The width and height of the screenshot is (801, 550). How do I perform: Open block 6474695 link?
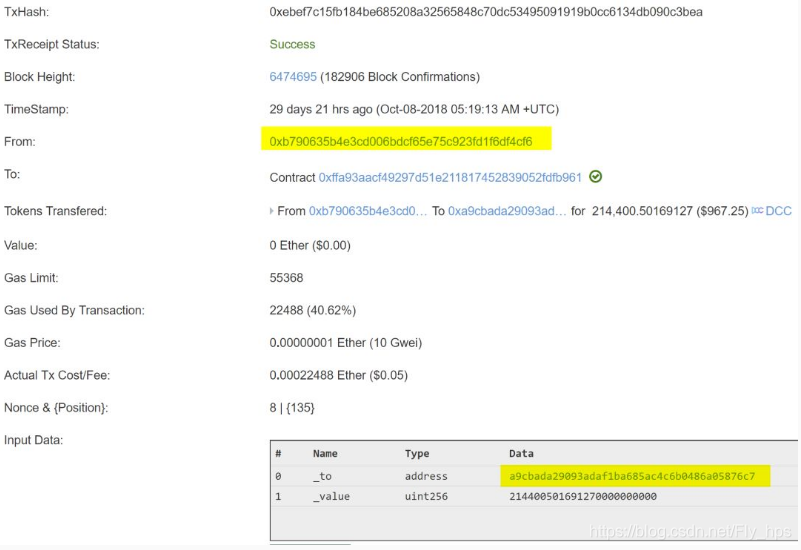tap(293, 77)
